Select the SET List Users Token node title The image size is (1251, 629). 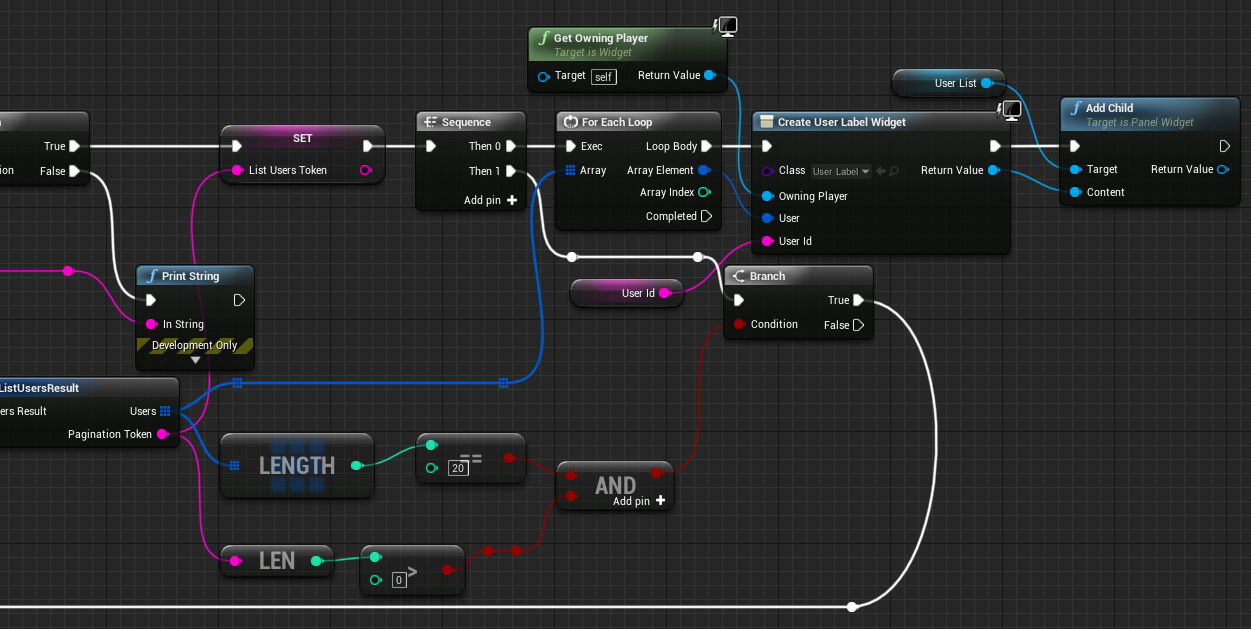pos(302,138)
